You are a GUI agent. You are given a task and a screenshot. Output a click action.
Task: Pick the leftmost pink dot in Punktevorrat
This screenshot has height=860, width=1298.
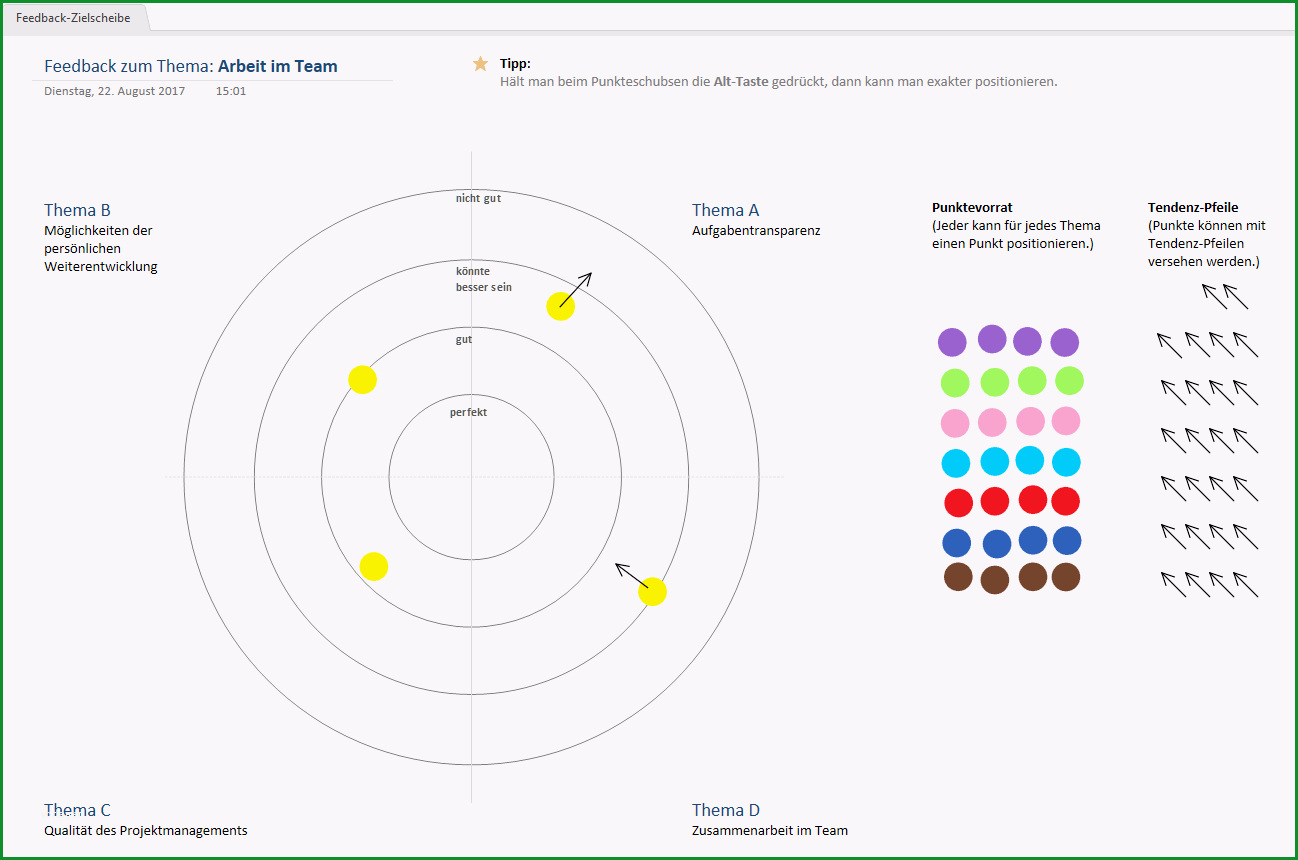click(x=955, y=423)
